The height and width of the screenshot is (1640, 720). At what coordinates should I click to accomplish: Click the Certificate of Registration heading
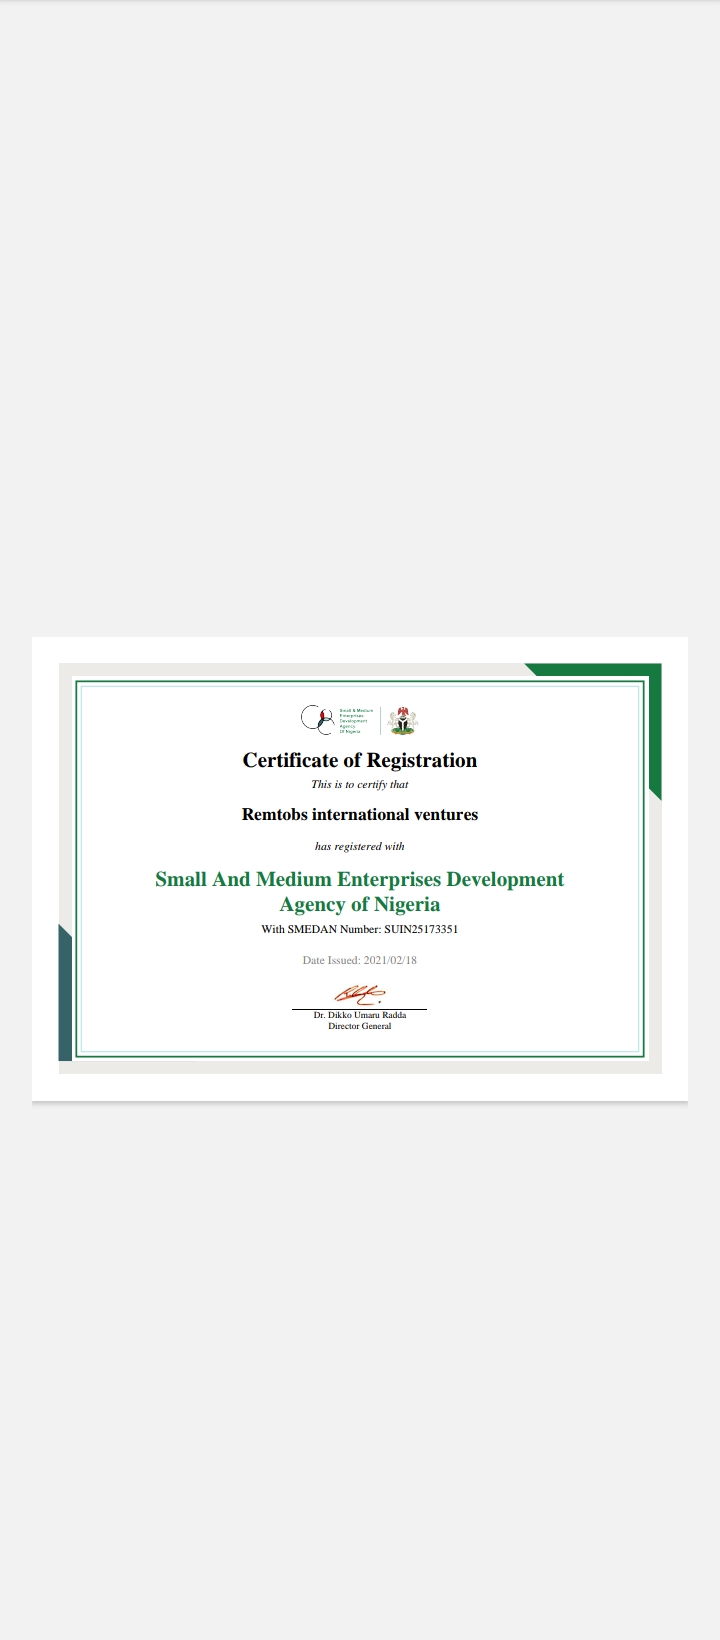click(360, 760)
